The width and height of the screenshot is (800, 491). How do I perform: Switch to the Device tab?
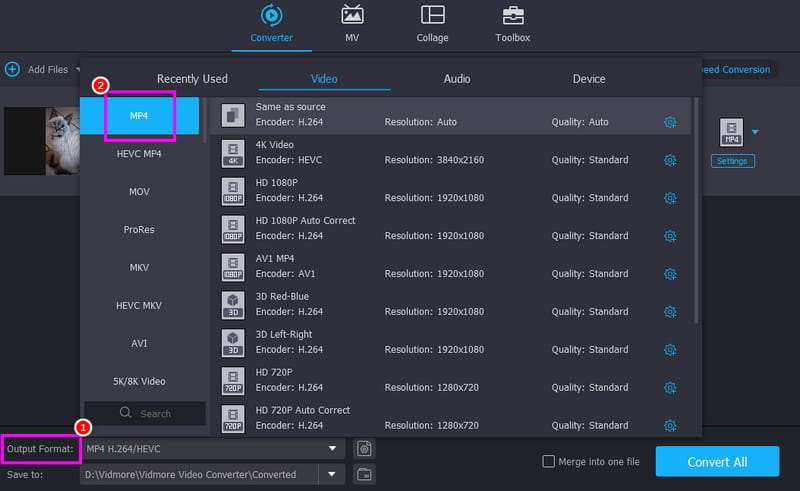(588, 79)
